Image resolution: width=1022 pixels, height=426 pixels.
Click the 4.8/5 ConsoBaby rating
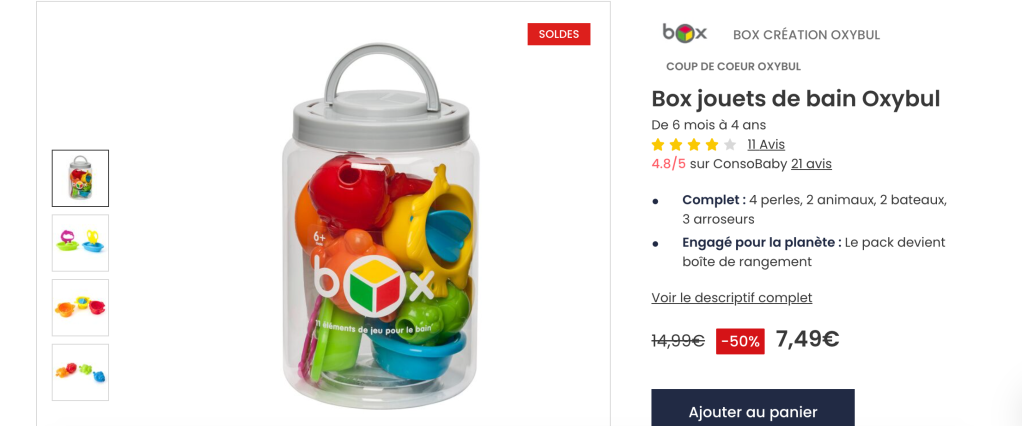(669, 164)
